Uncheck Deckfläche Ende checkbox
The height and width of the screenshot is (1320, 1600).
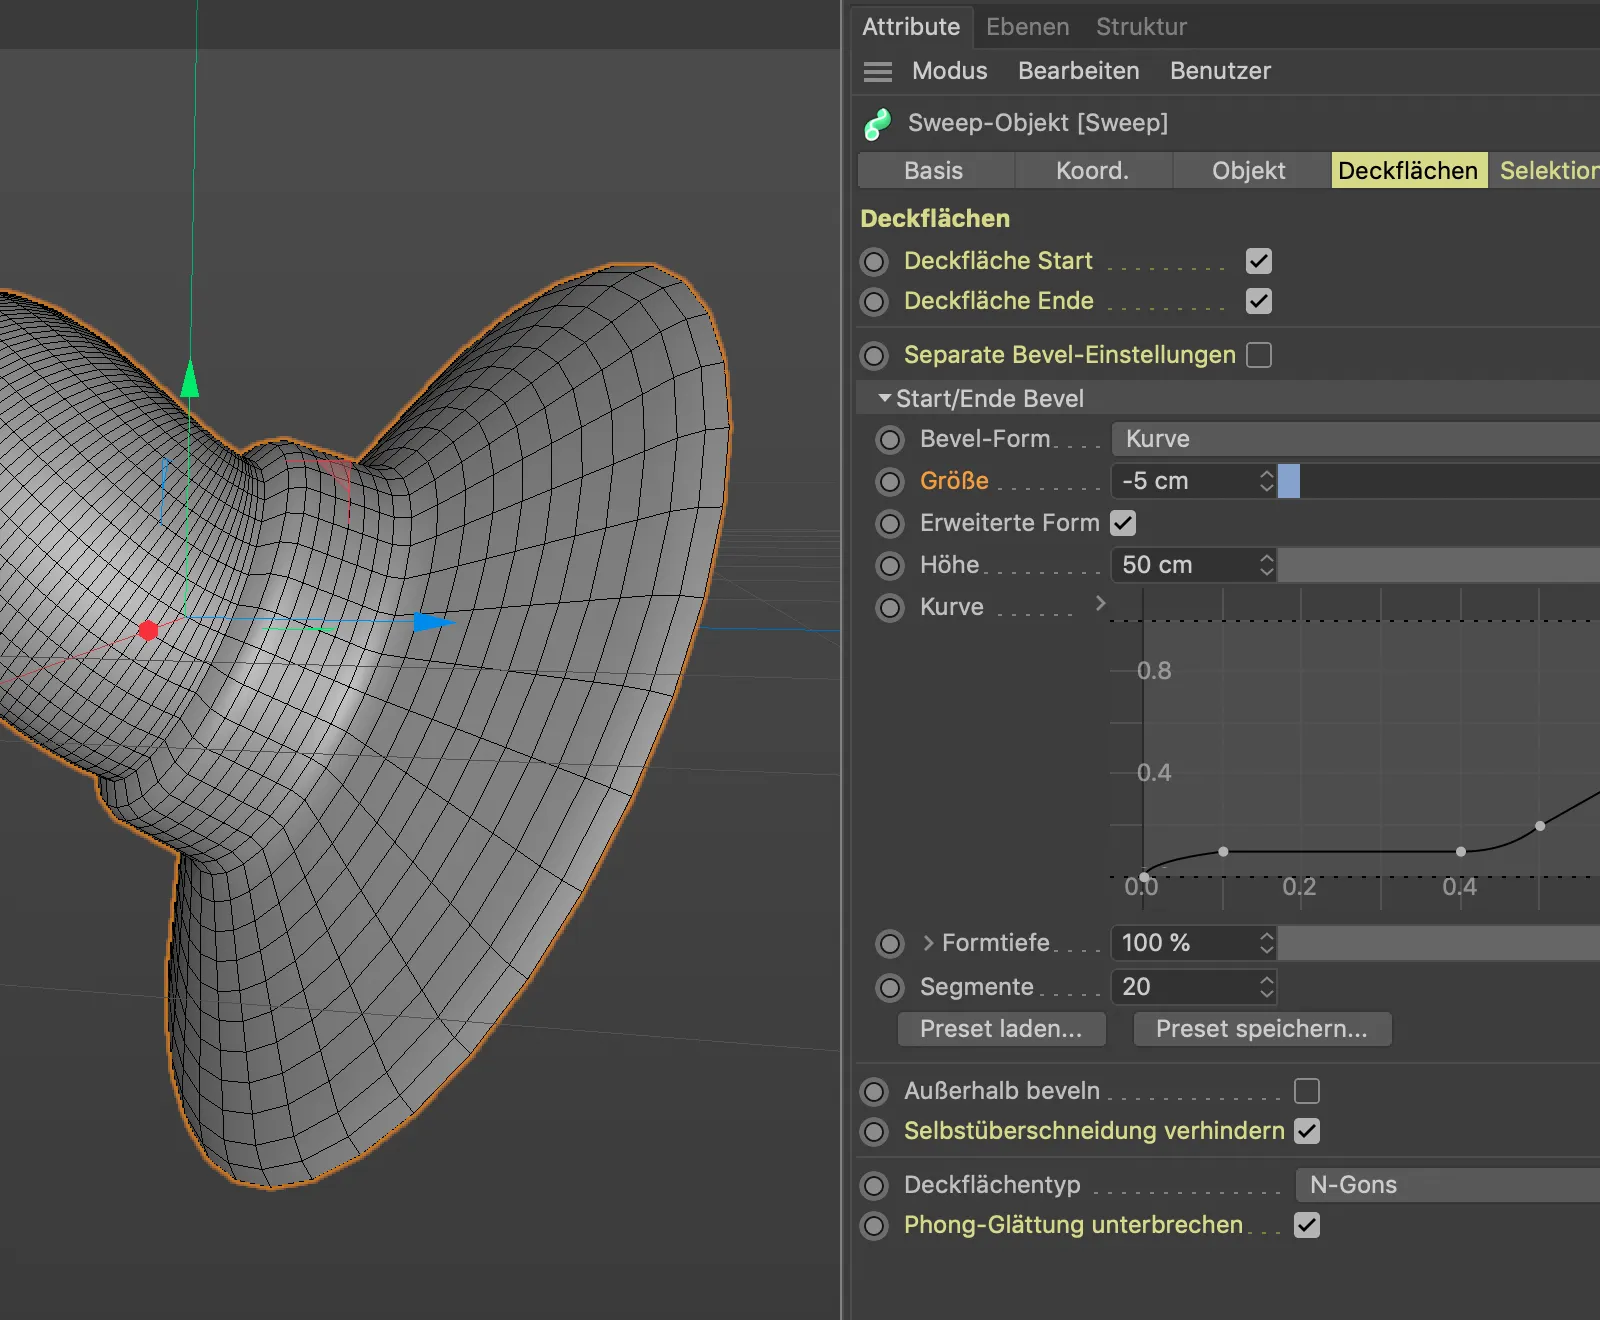1259,301
